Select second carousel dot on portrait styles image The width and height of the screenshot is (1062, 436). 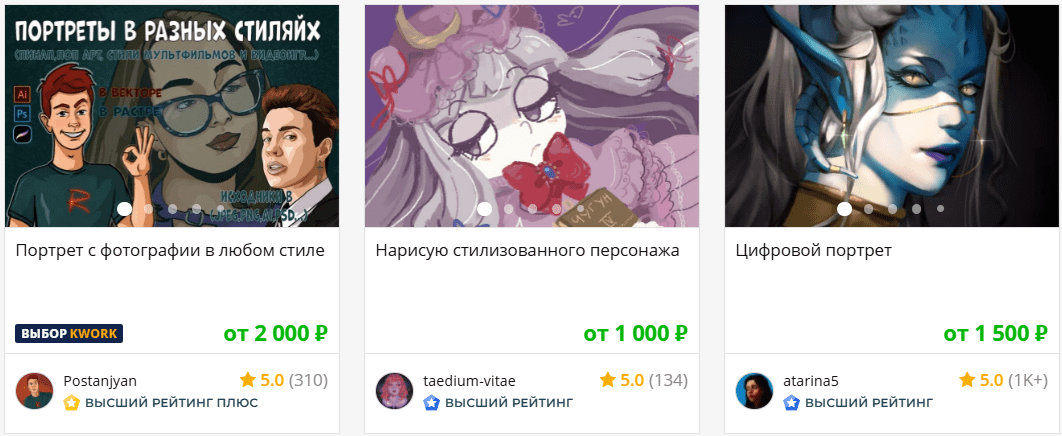[148, 209]
